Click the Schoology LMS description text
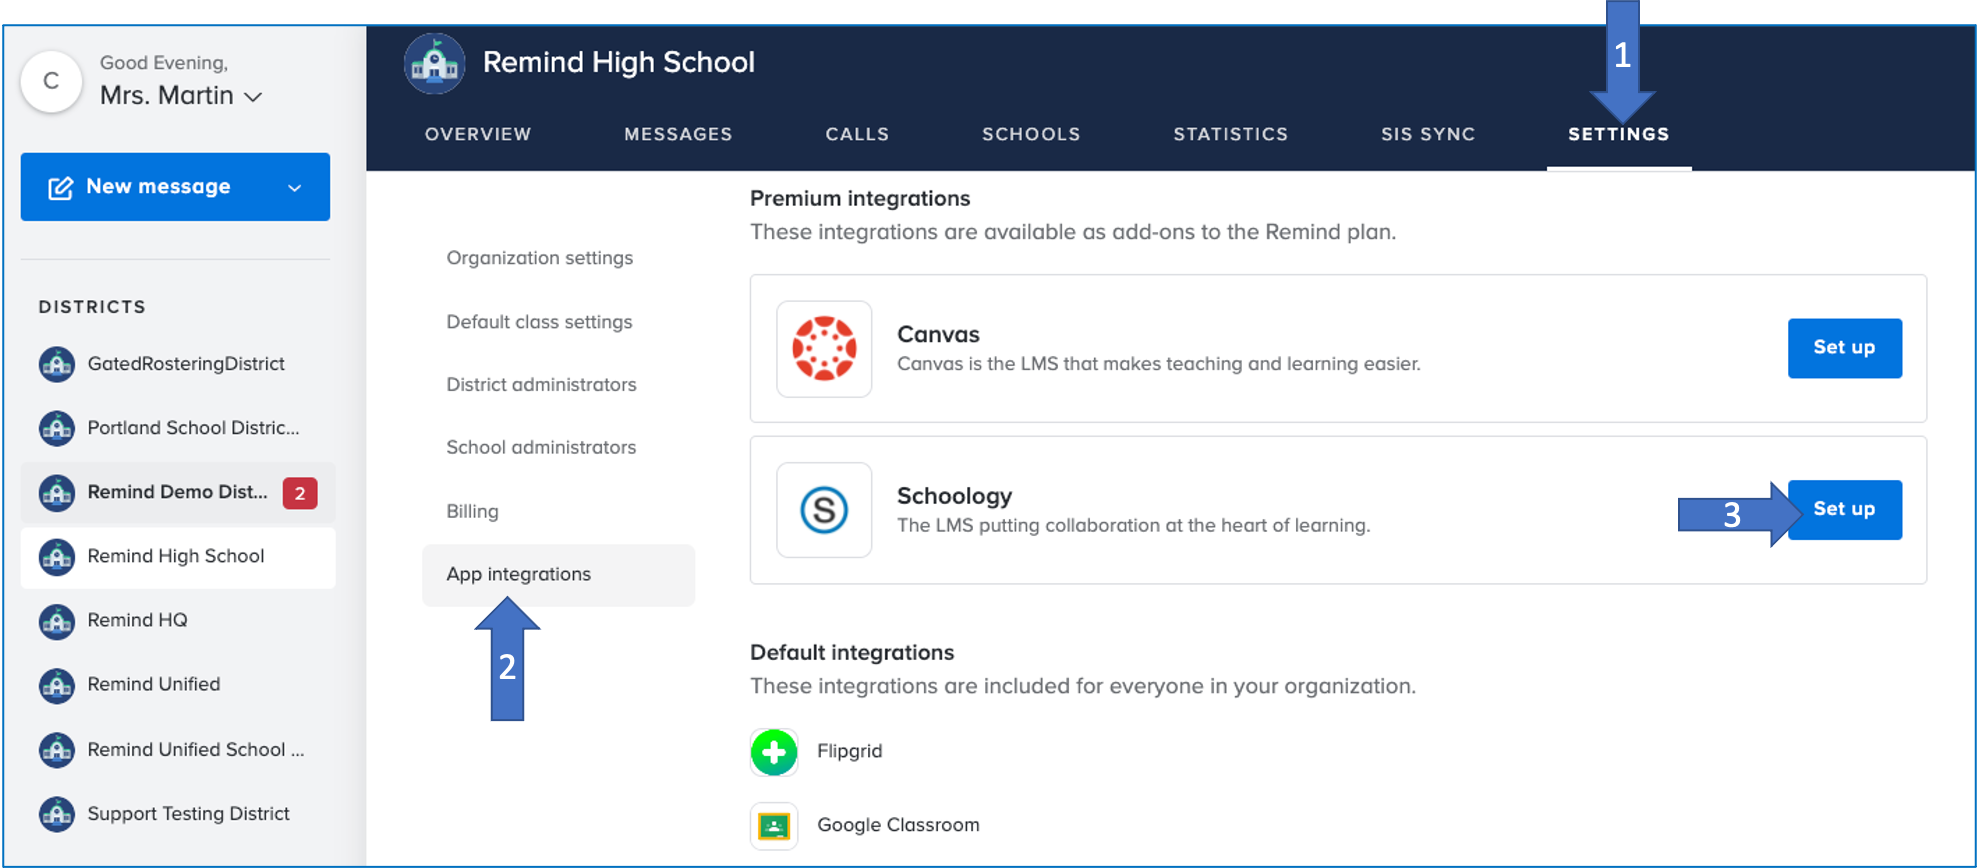 (1134, 526)
